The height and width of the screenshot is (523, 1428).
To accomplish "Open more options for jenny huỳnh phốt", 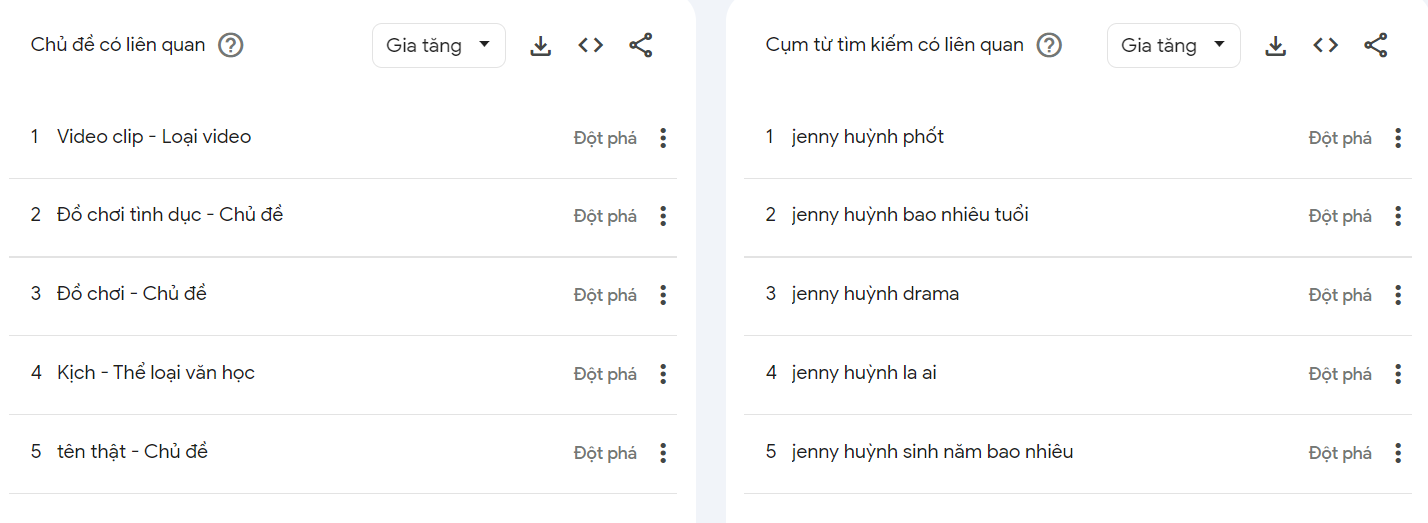I will click(1397, 138).
